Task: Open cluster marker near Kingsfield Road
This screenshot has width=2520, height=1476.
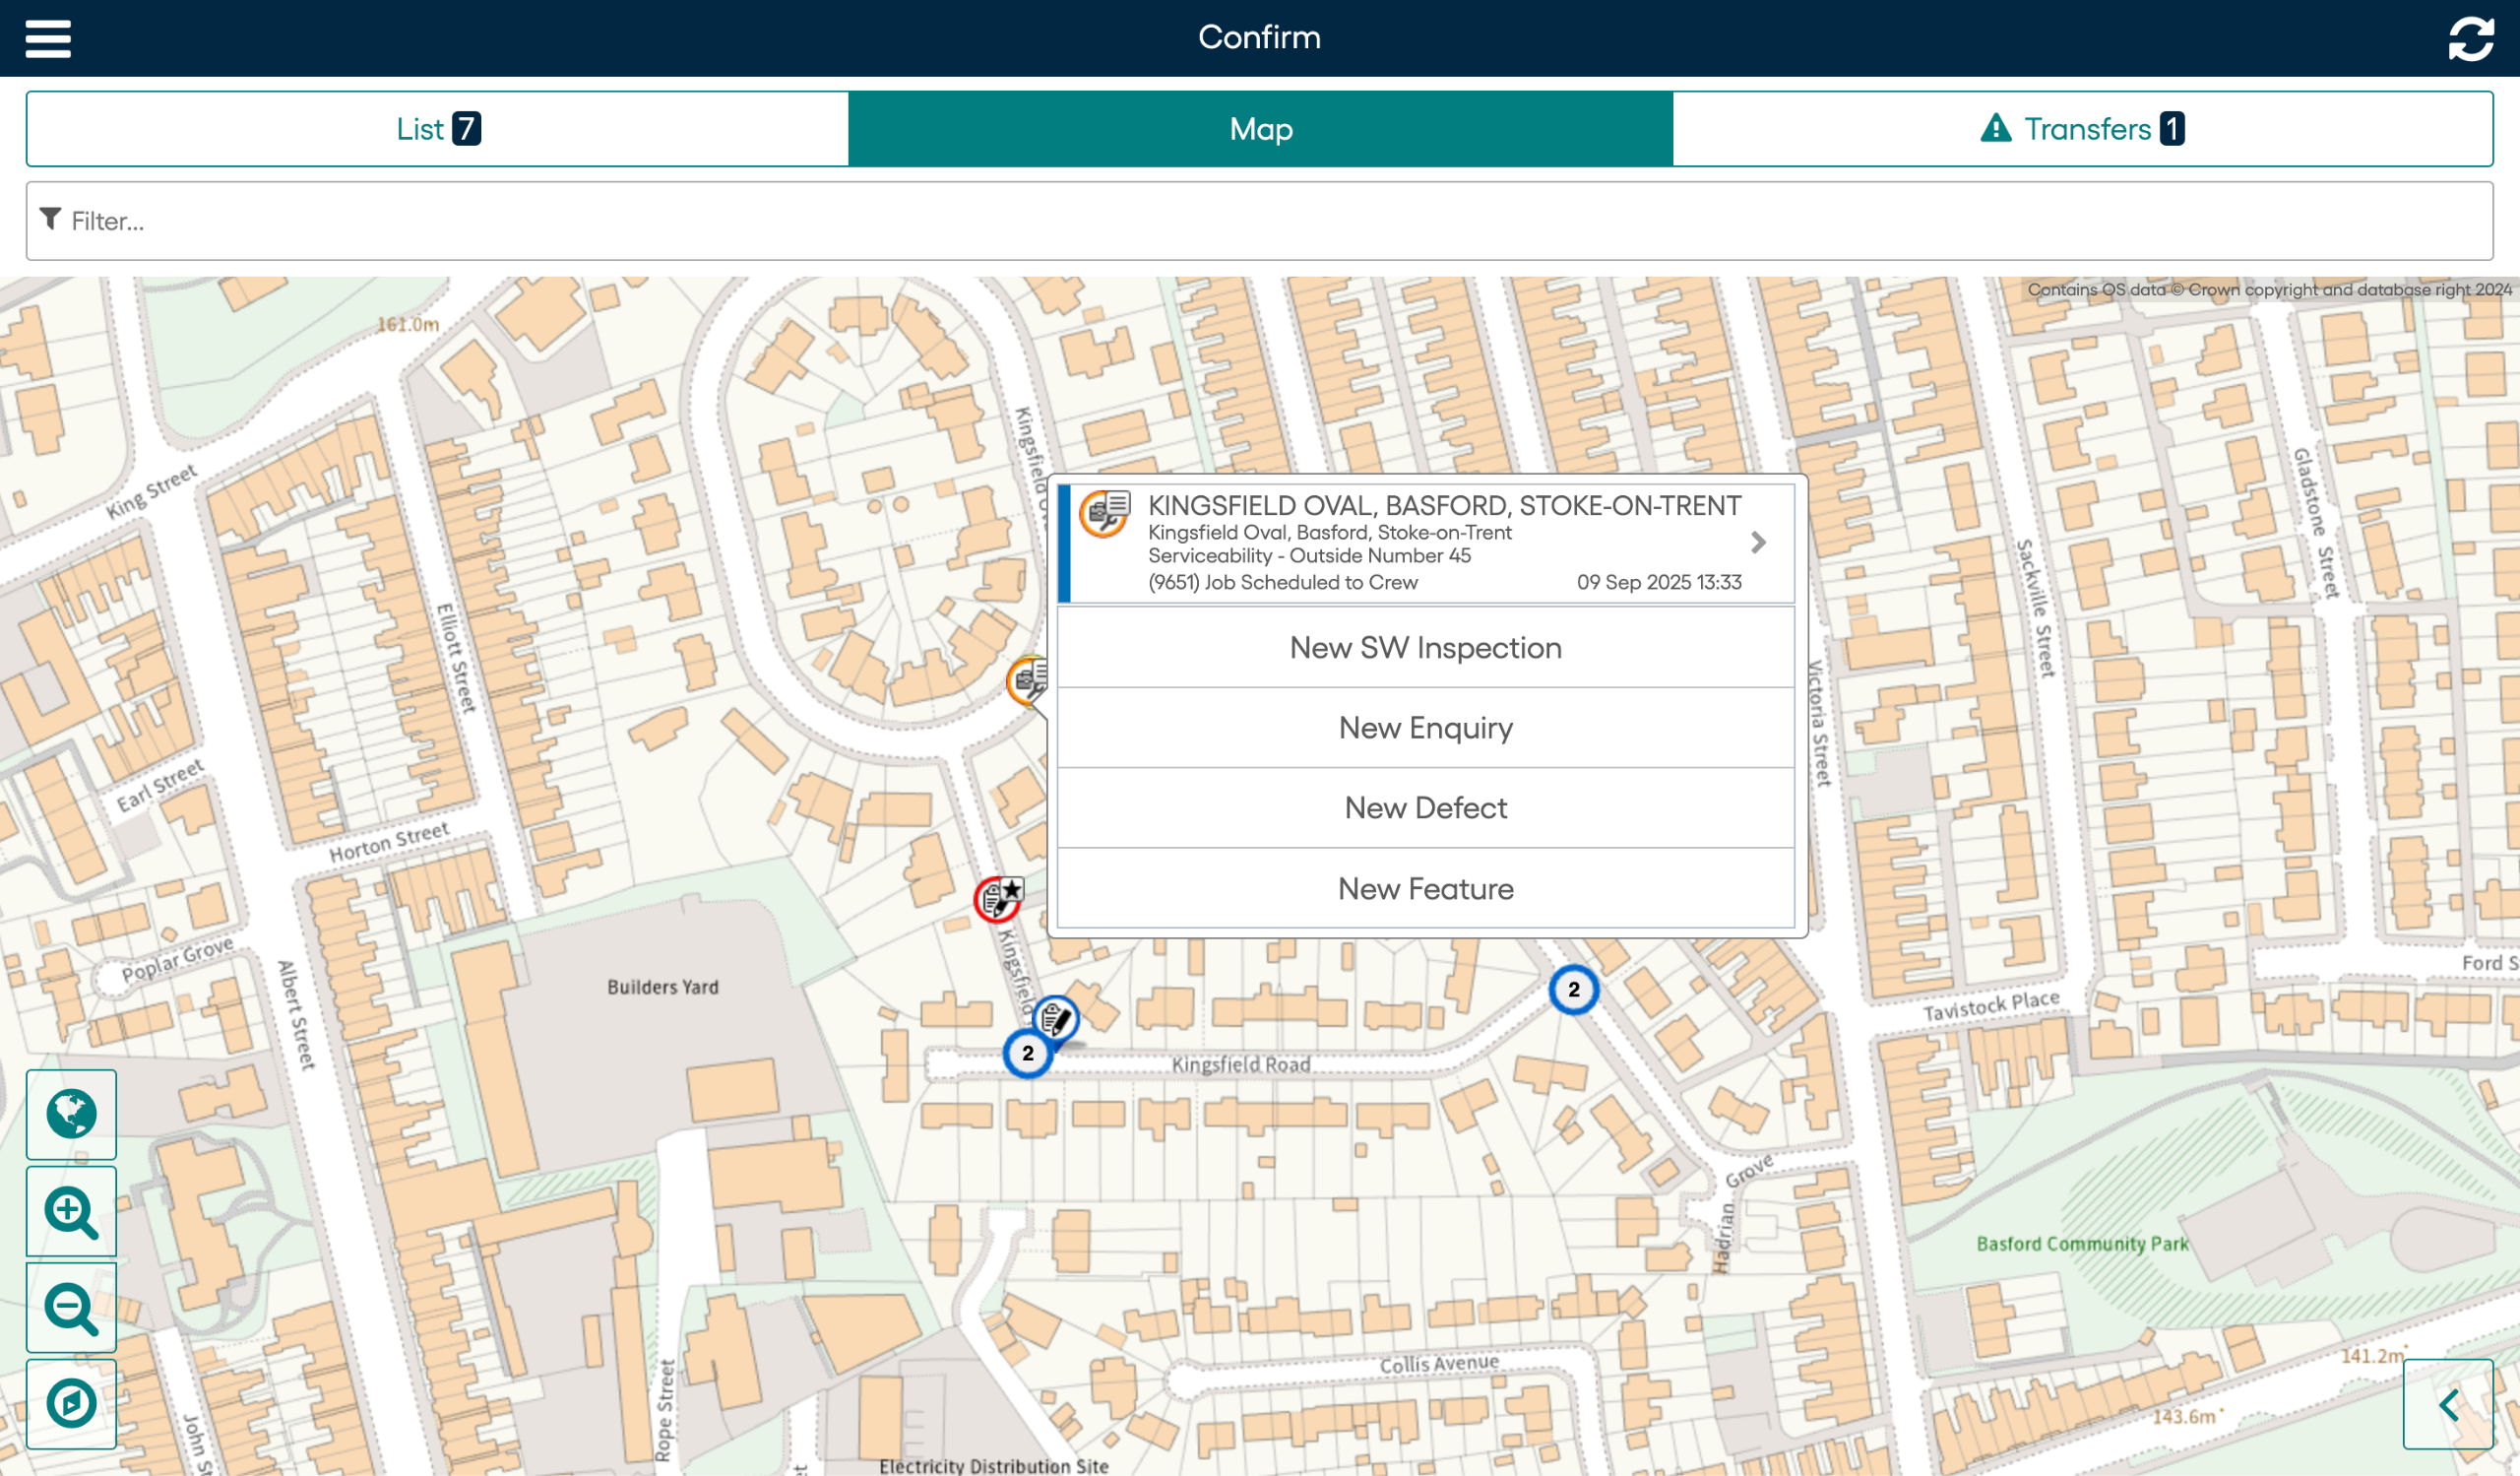Action: [x=1027, y=1053]
